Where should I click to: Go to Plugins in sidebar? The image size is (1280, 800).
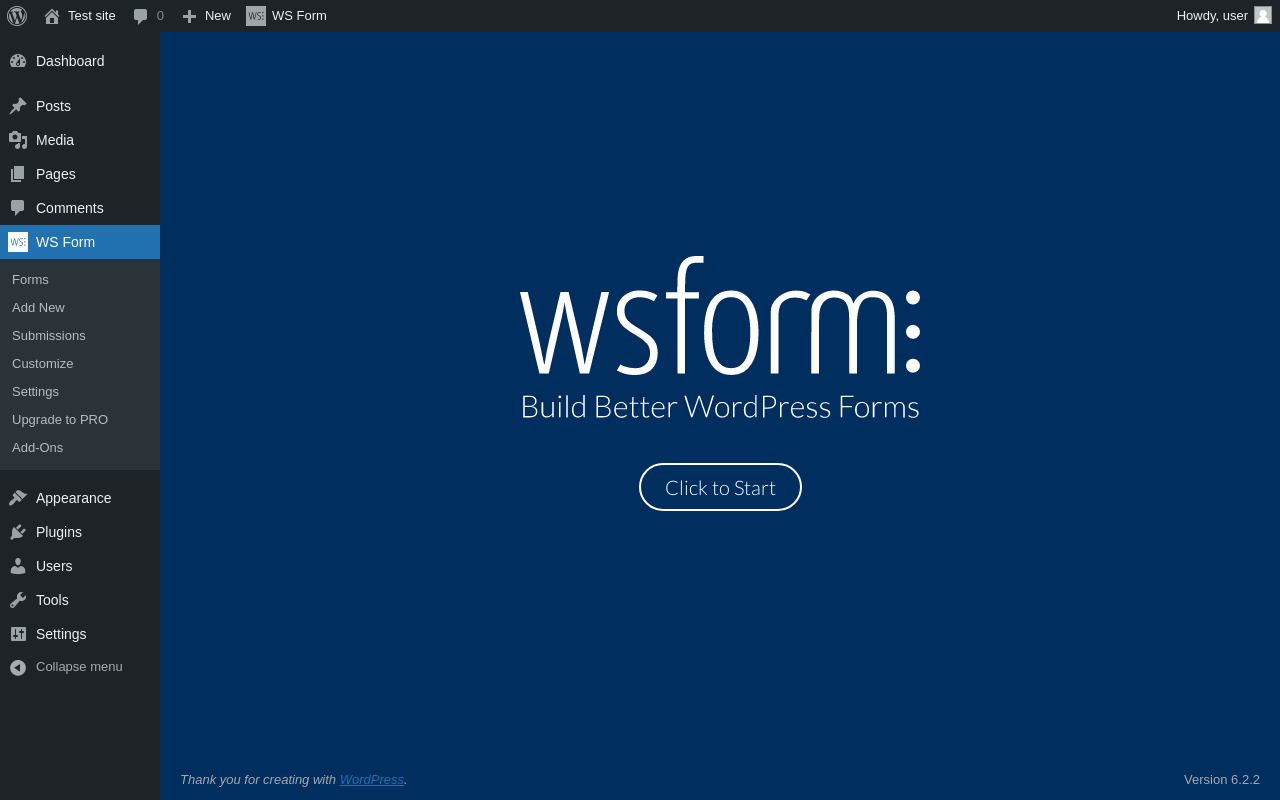pyautogui.click(x=80, y=532)
